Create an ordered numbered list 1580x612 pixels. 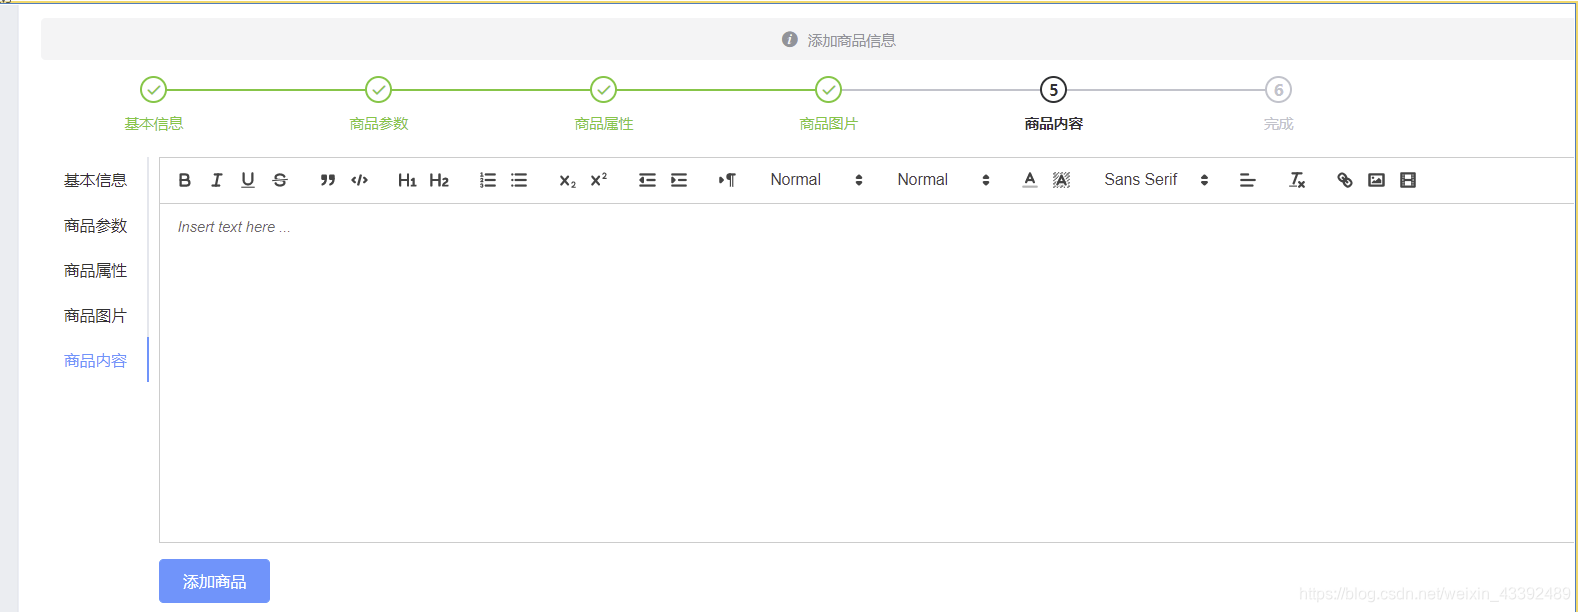[x=487, y=180]
